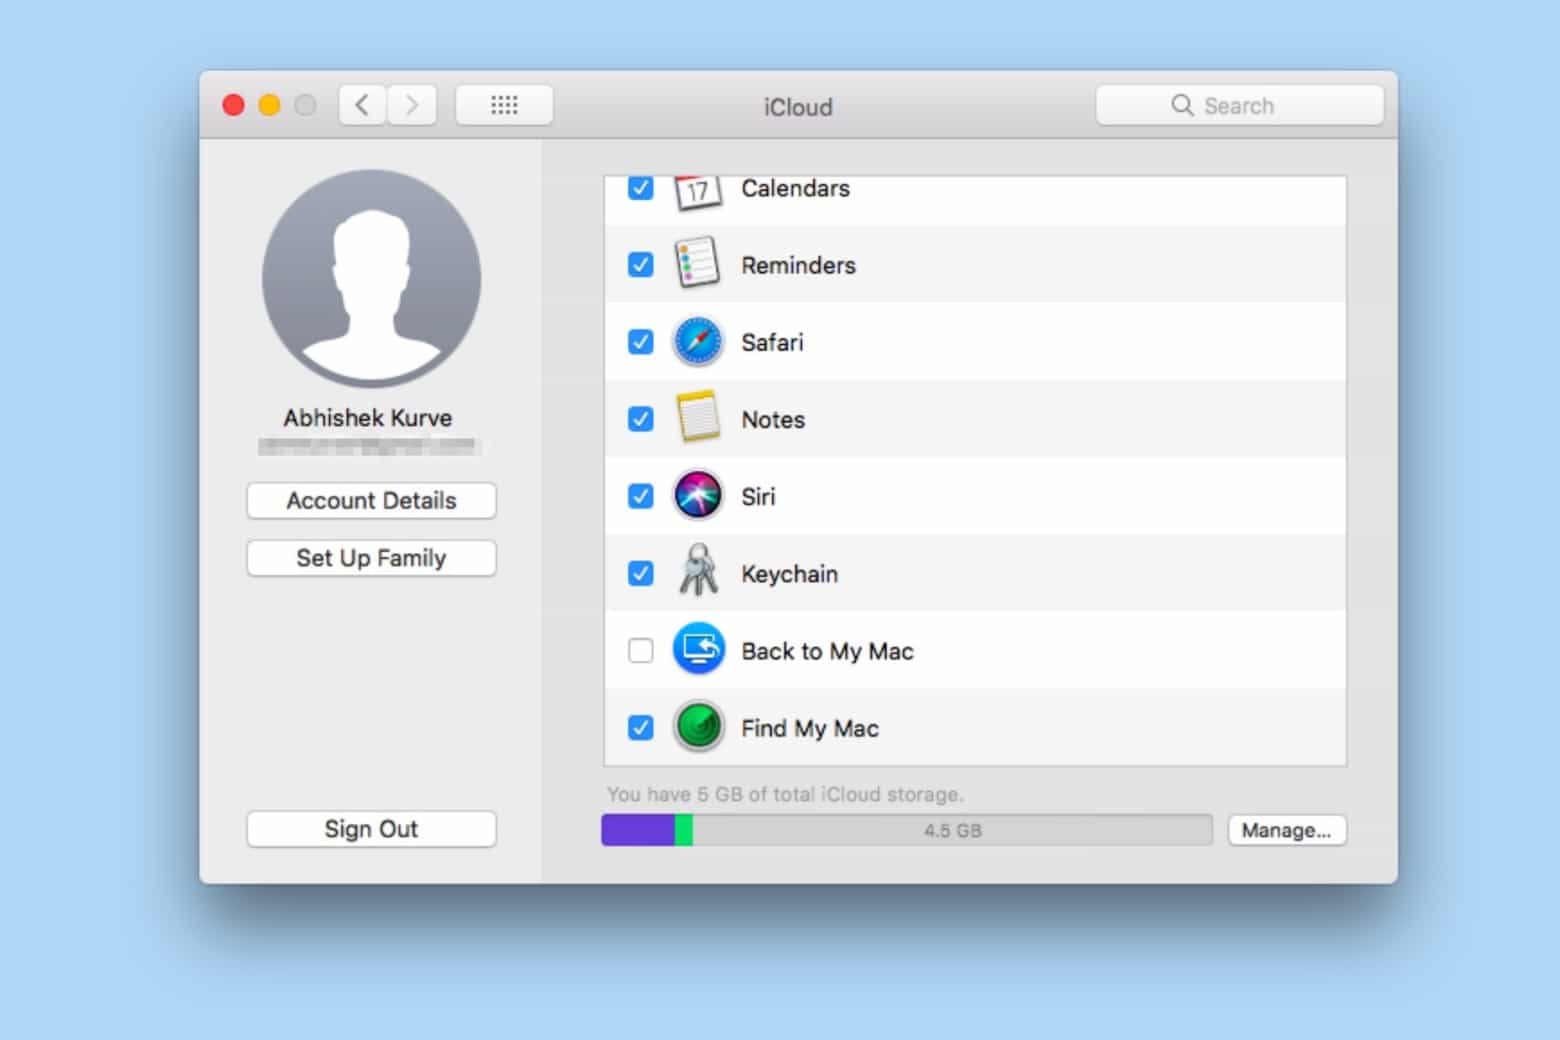Uncheck Keychain syncing
The width and height of the screenshot is (1560, 1040).
tap(640, 573)
